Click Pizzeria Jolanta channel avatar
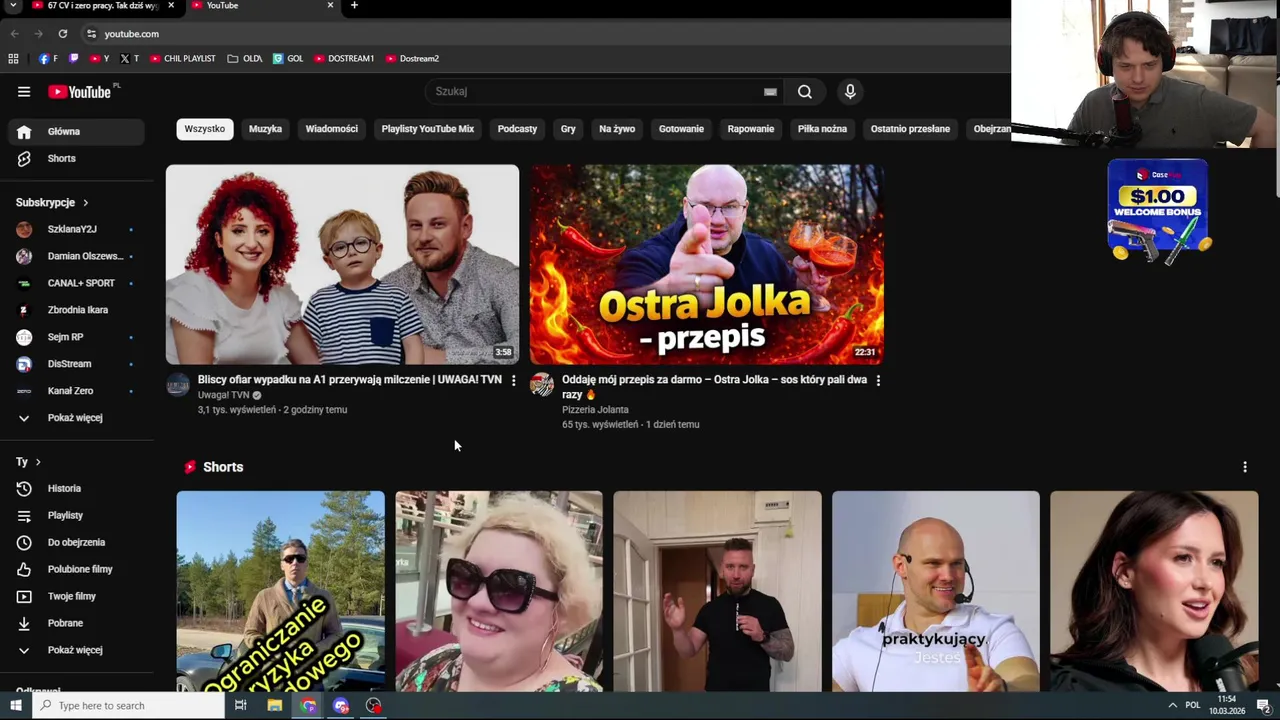Viewport: 1280px width, 720px height. coord(542,386)
